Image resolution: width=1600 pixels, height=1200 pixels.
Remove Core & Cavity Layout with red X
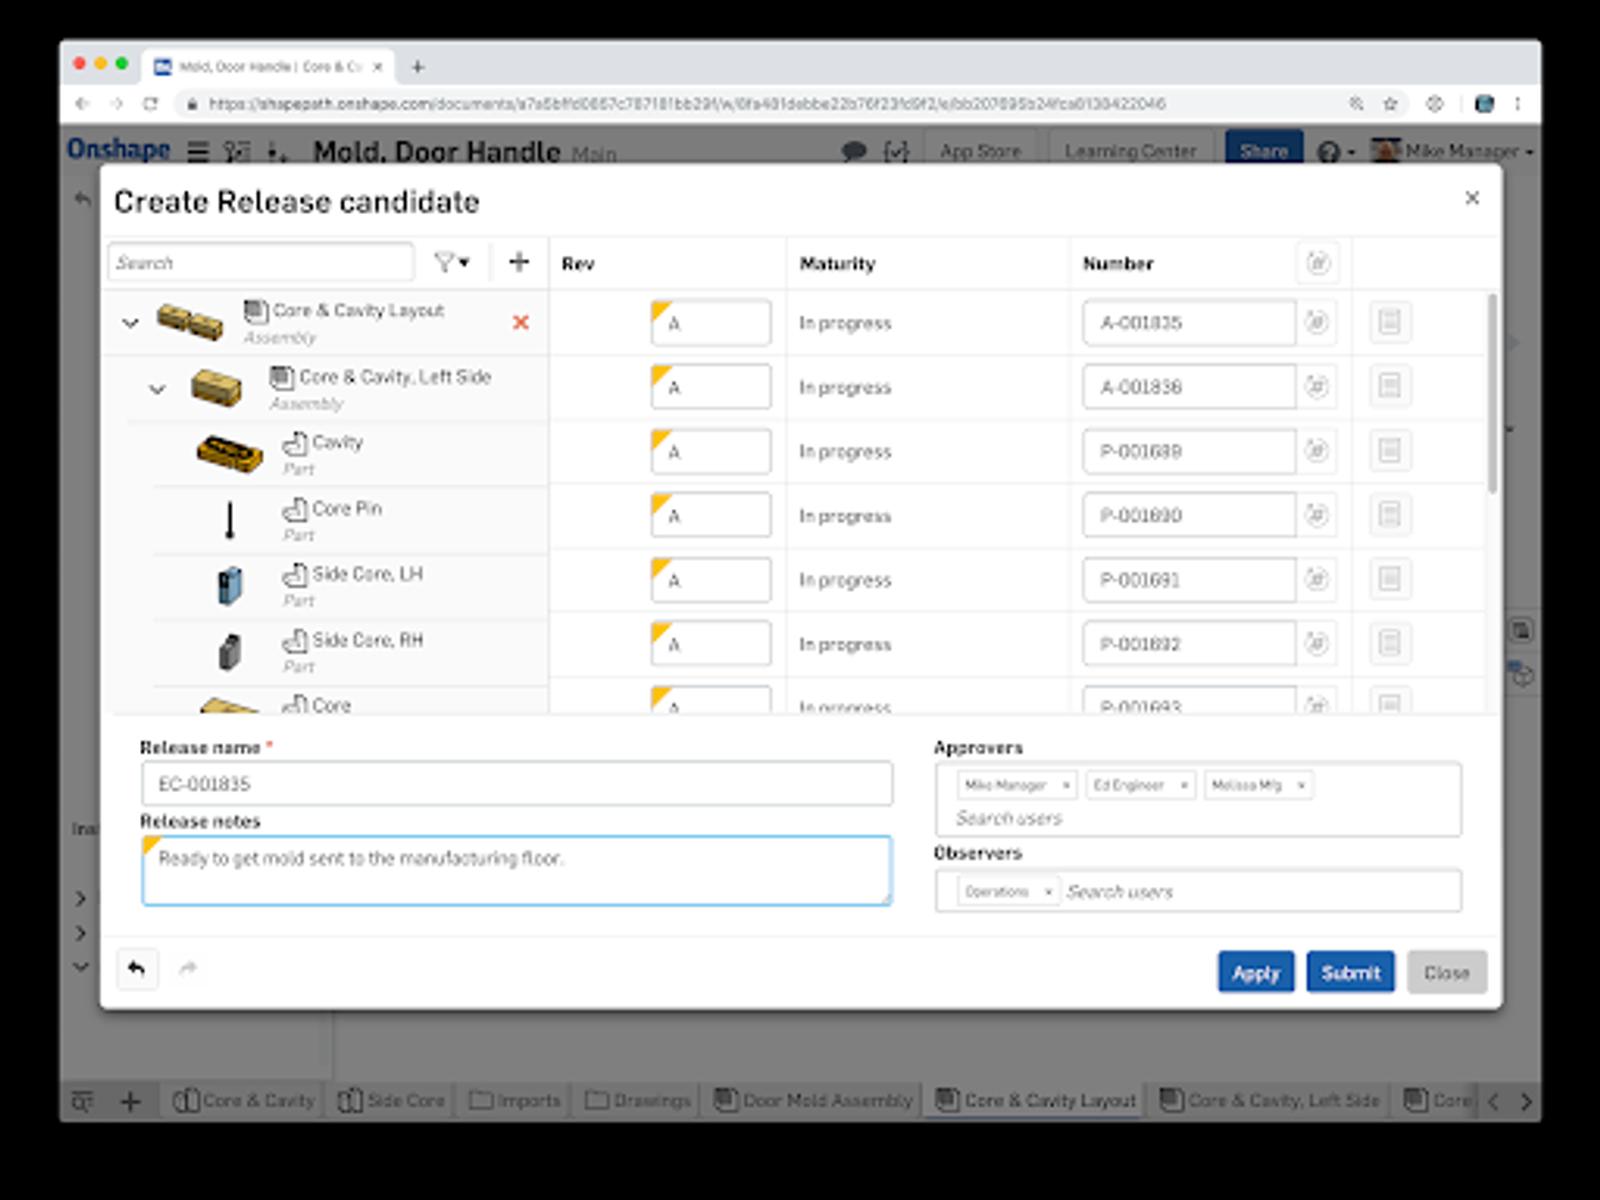(x=520, y=322)
